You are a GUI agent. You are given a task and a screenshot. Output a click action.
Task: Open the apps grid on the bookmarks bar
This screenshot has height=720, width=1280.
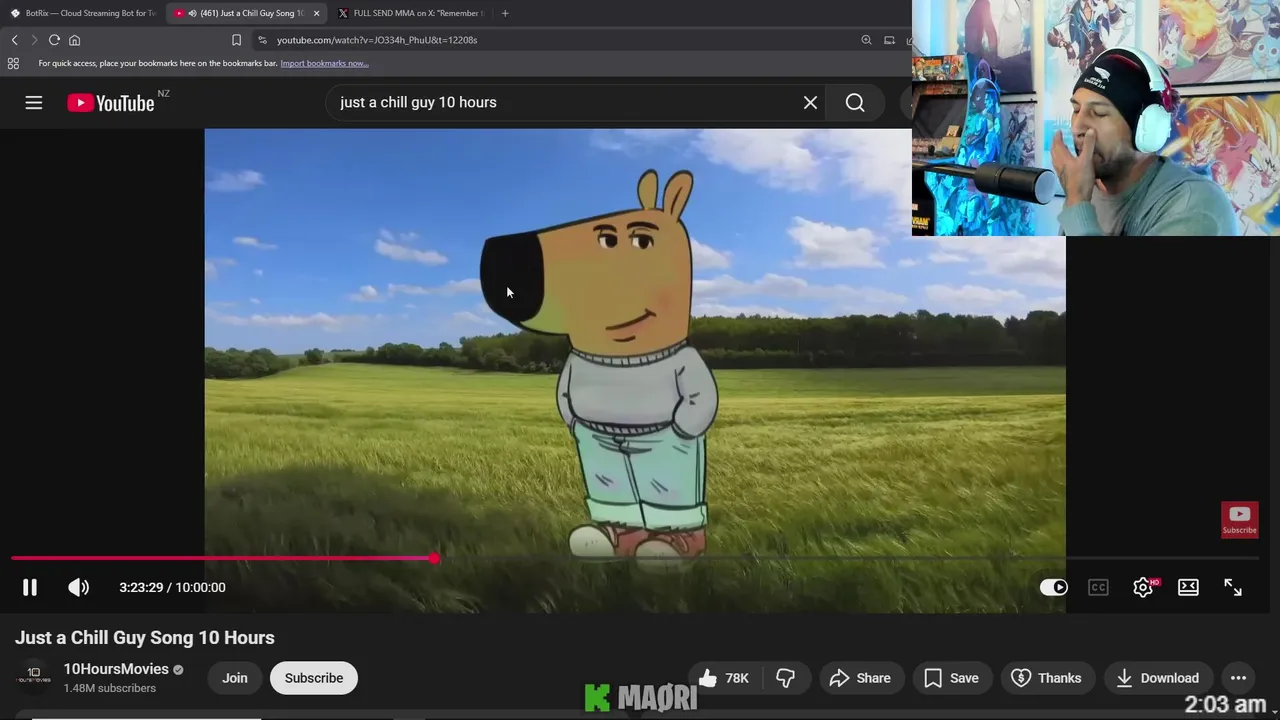tap(13, 63)
